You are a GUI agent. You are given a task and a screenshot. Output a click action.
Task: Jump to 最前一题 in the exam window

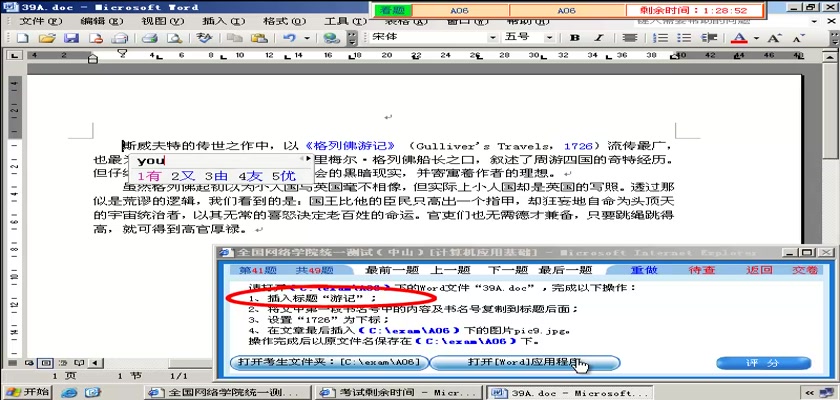(391, 270)
